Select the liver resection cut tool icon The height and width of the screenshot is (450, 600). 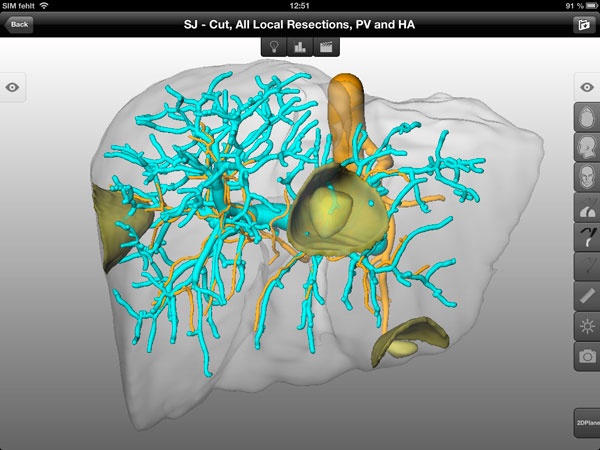(587, 207)
